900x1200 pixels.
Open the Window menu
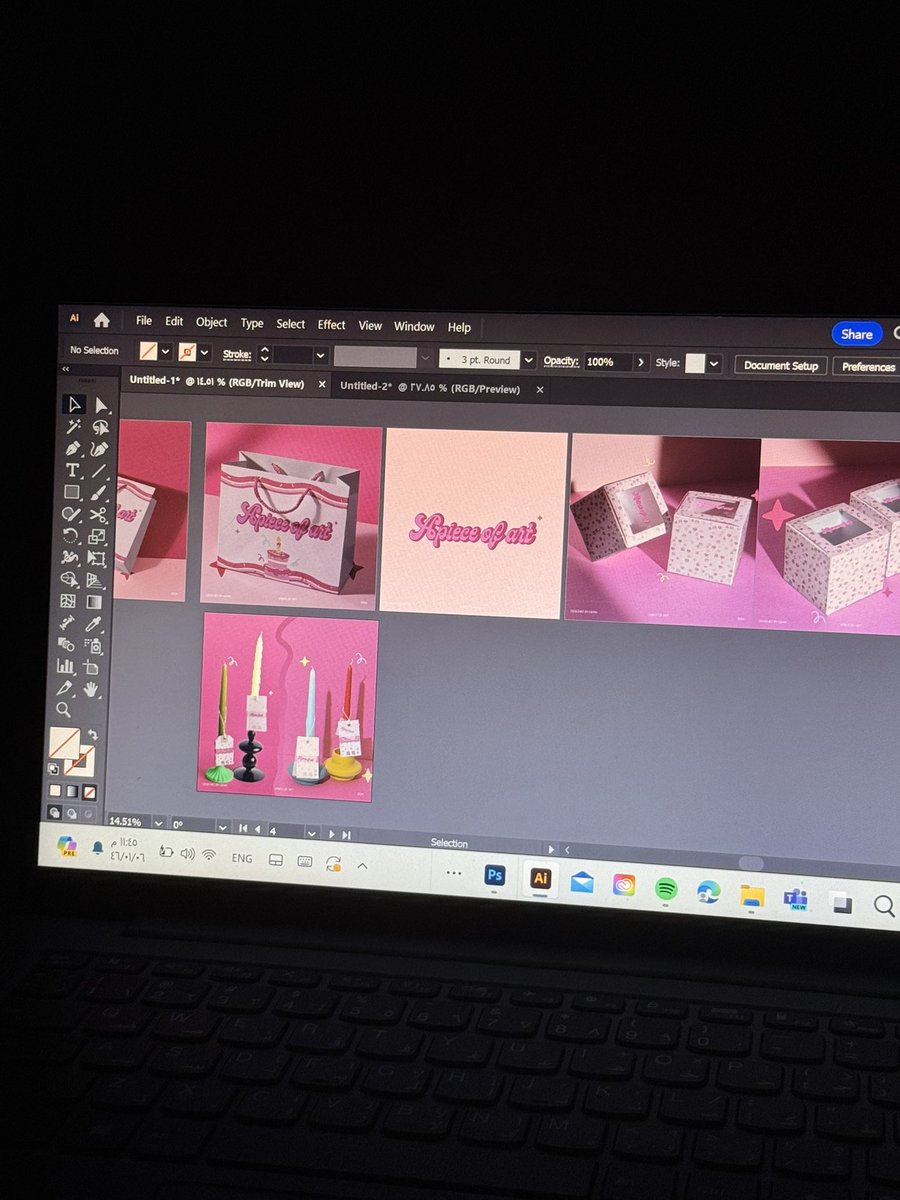(414, 327)
